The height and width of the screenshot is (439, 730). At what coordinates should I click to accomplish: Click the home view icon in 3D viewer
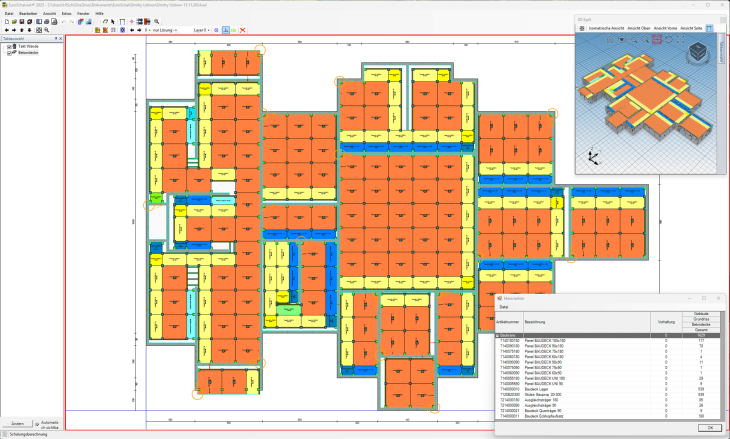[x=610, y=39]
